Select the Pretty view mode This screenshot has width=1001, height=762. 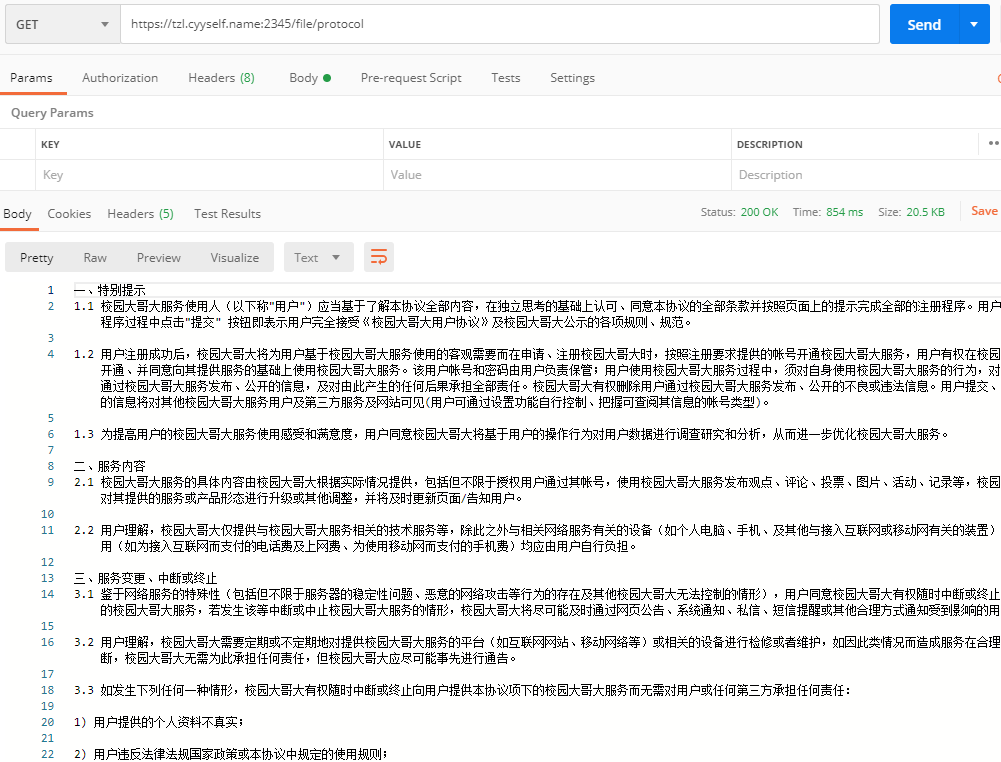tap(36, 257)
